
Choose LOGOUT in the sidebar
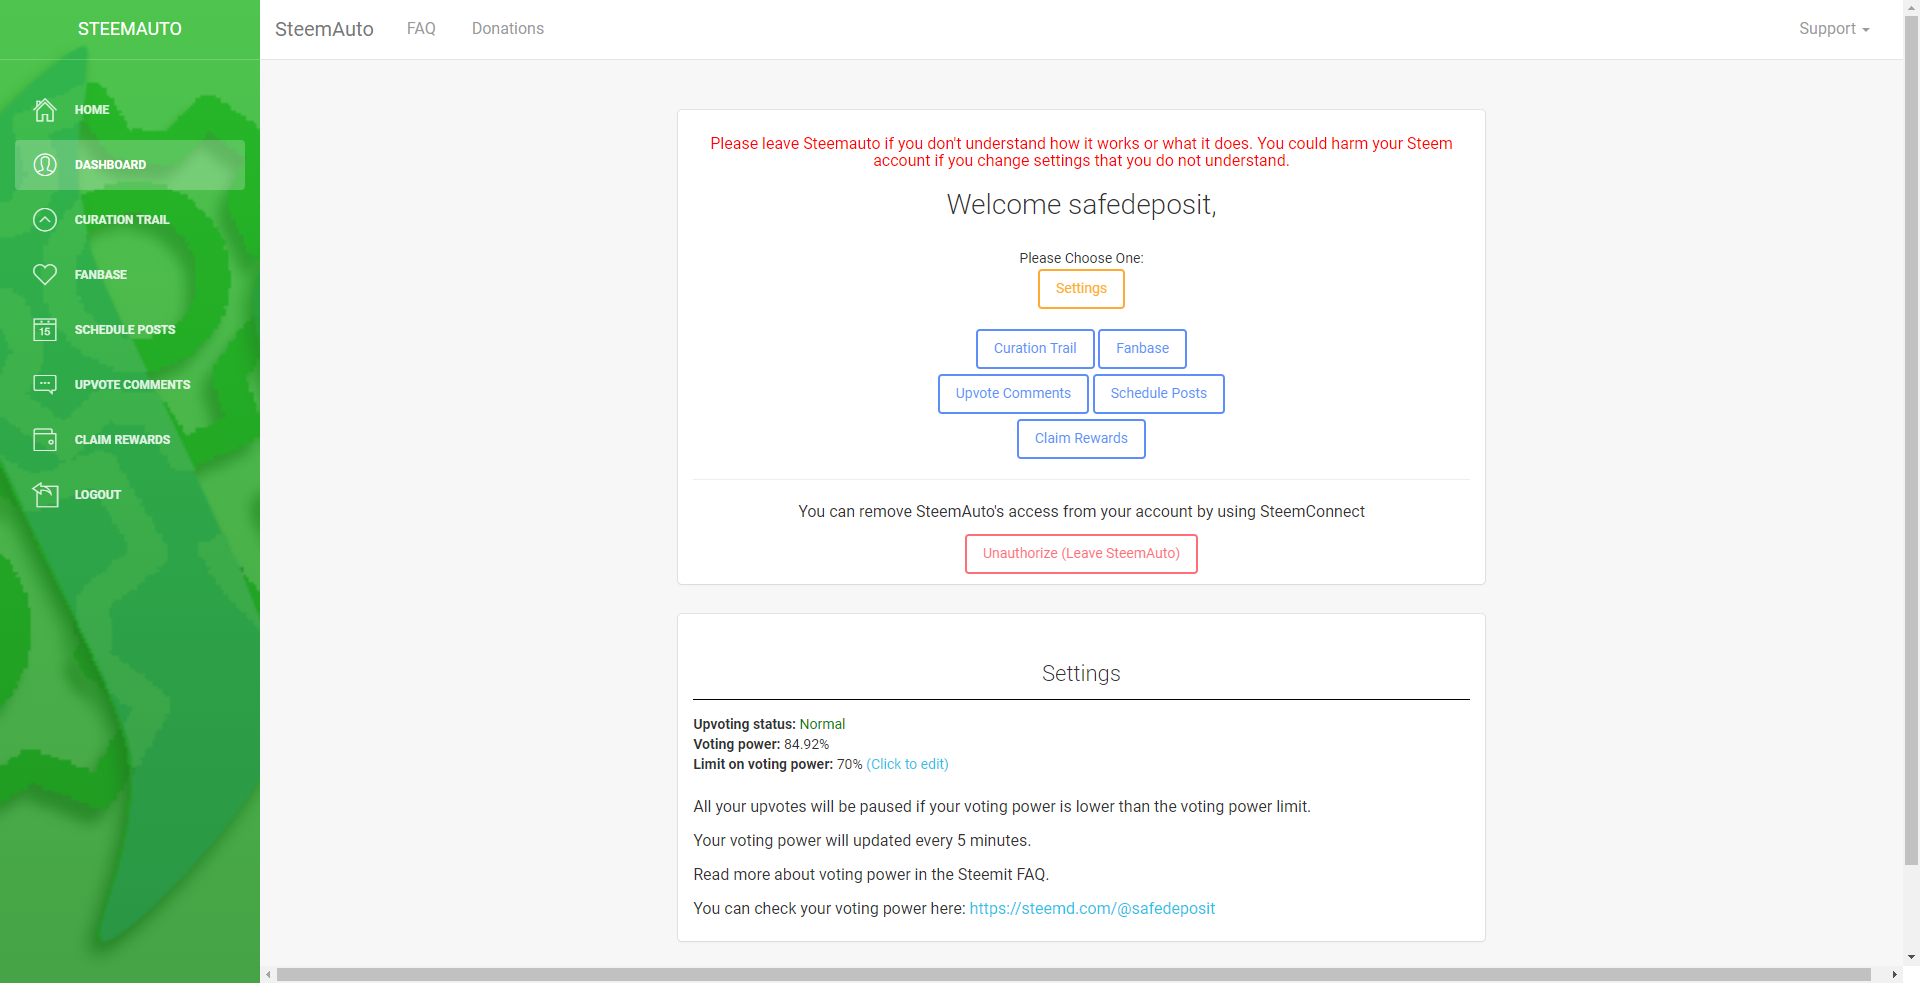click(x=130, y=495)
